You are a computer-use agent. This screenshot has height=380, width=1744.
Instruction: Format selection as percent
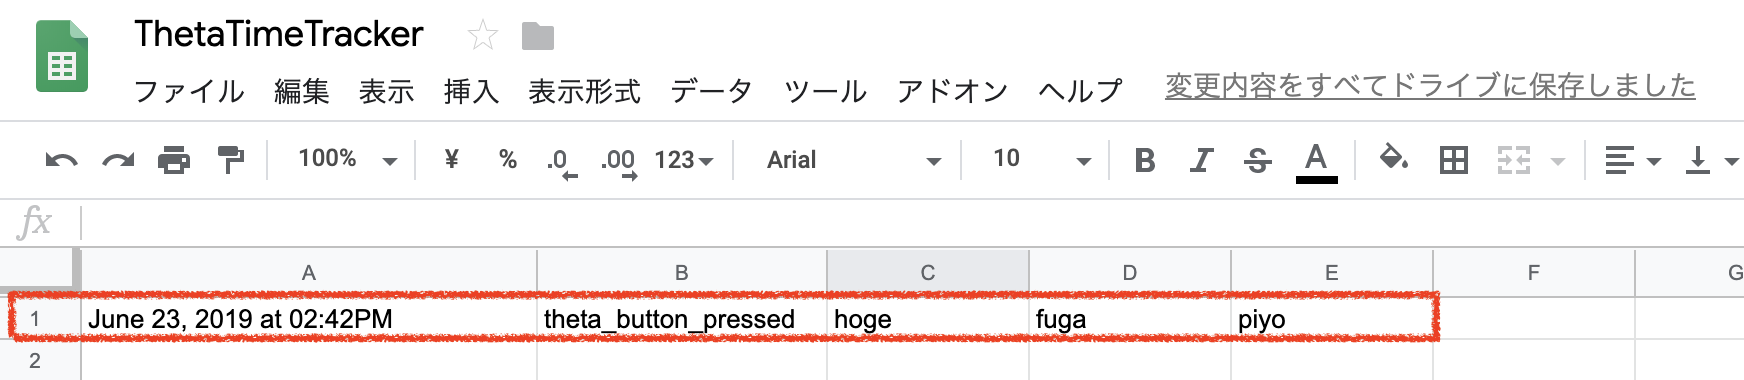(x=508, y=159)
